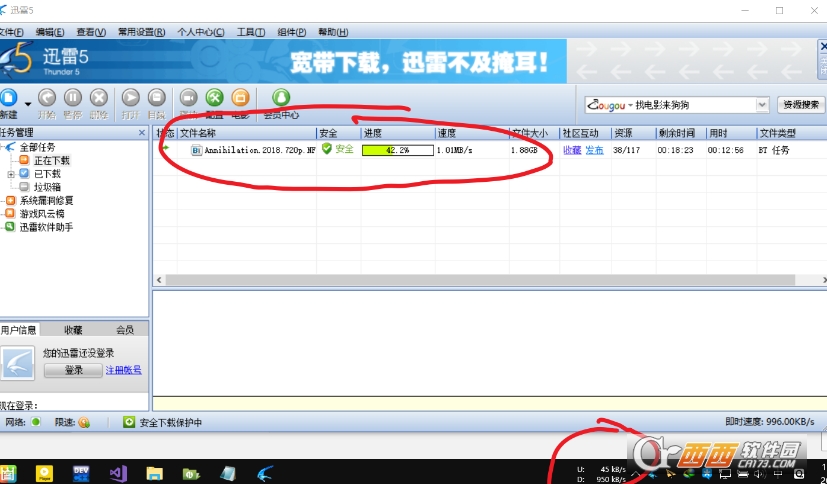Open the 个人中心(C) menu
This screenshot has width=827, height=484.
200,32
